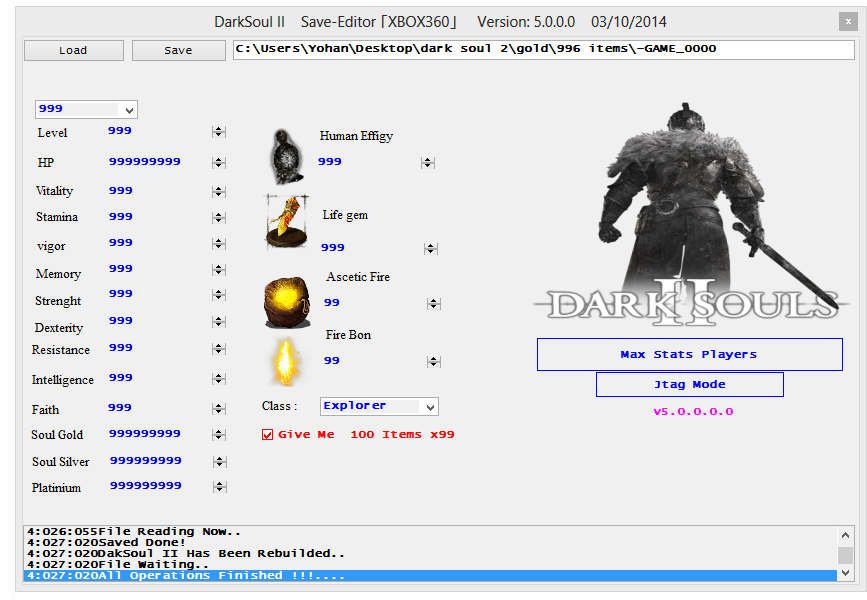The width and height of the screenshot is (867, 600).
Task: Click the Level value spinner arrows
Action: point(218,132)
